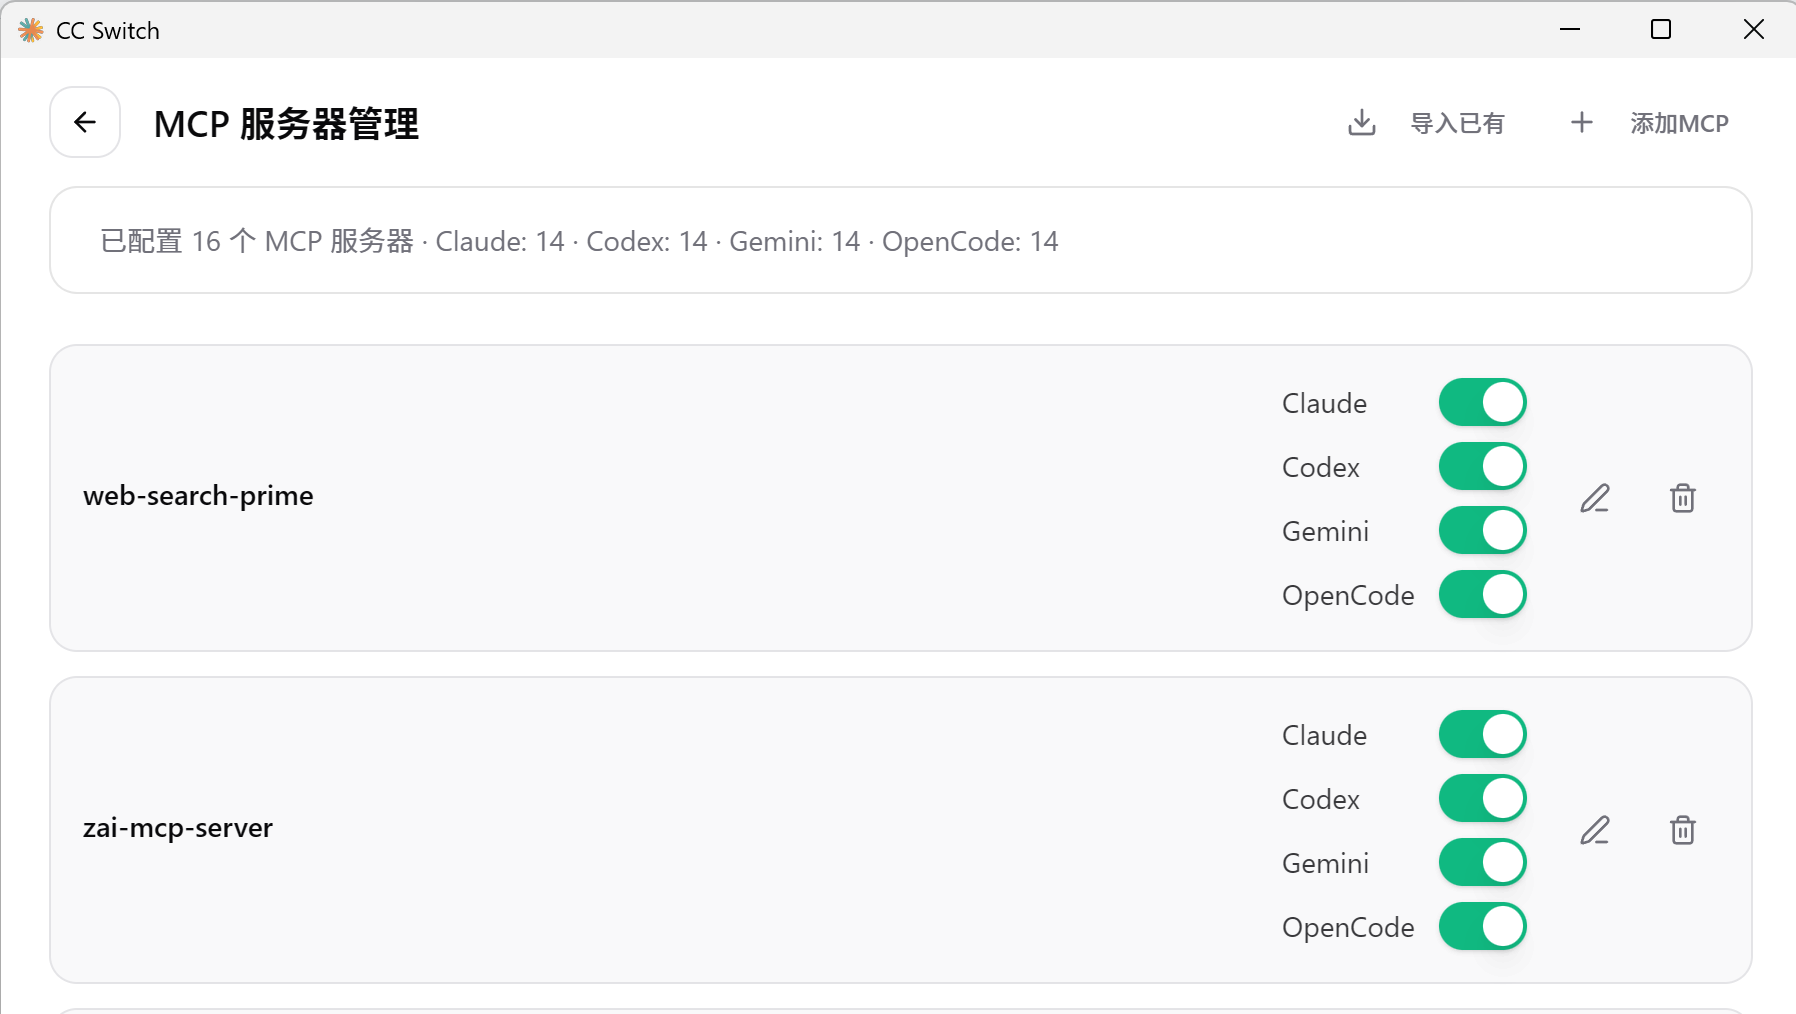Disable Claude for web-search-prime
Image resolution: width=1796 pixels, height=1014 pixels.
[x=1482, y=403]
